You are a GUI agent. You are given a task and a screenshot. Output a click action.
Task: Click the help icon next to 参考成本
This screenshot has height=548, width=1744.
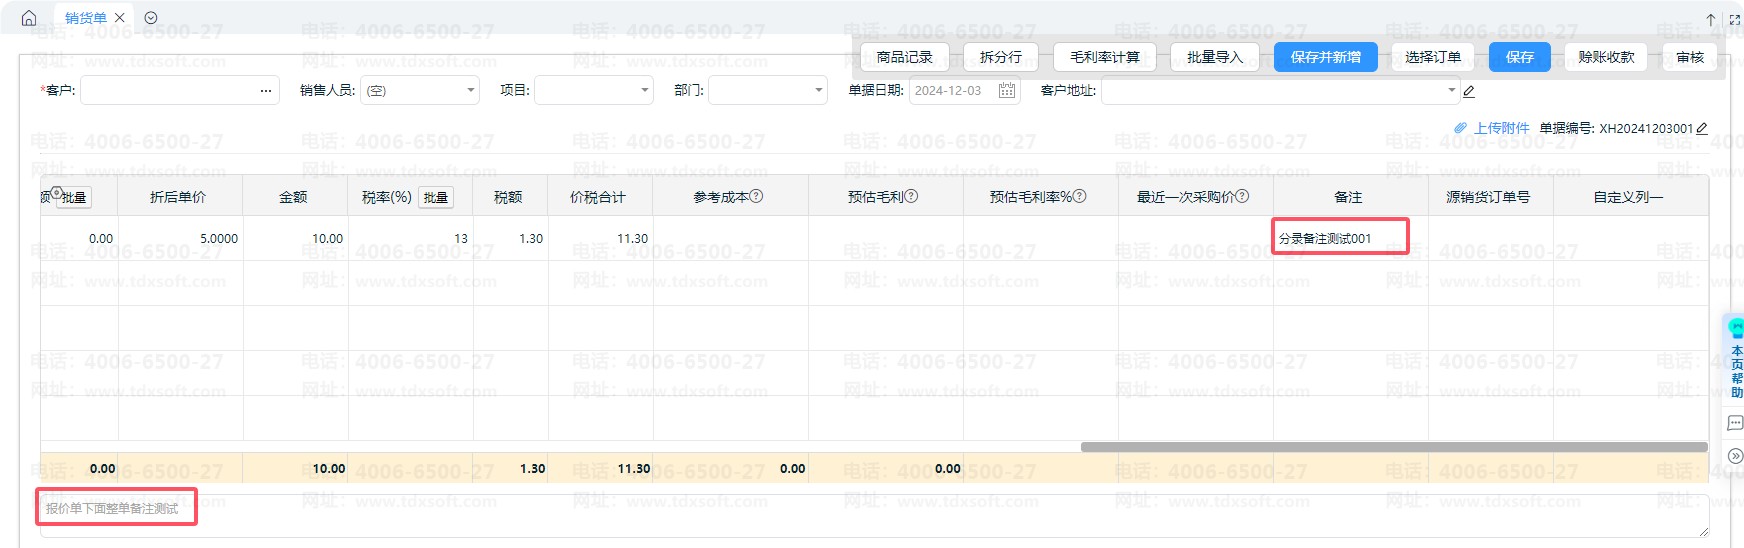[757, 196]
